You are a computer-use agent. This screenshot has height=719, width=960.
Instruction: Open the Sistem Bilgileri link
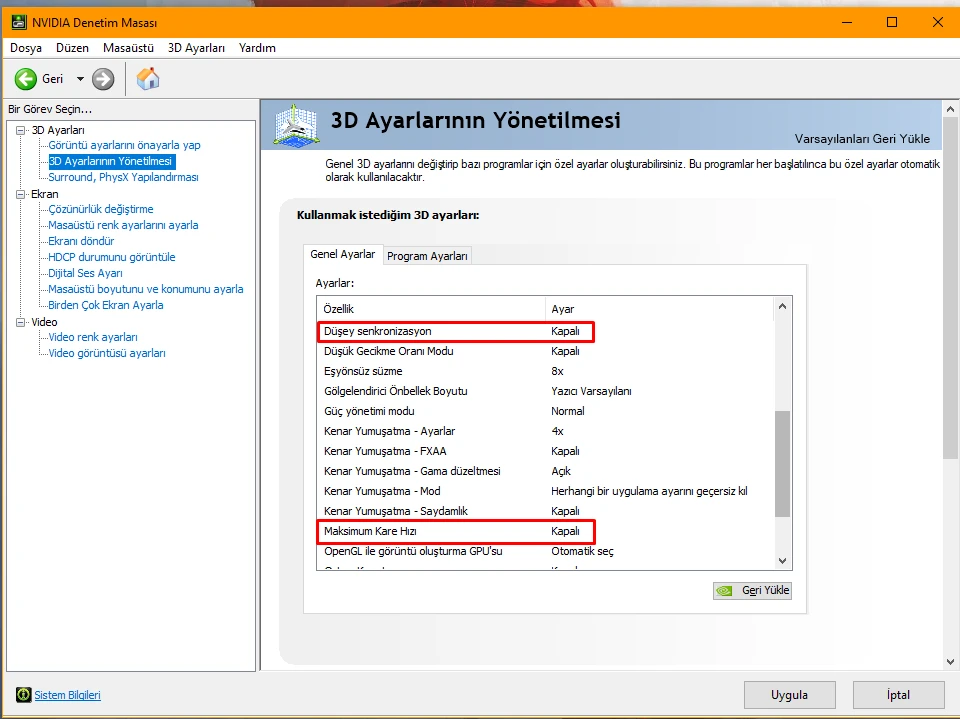click(67, 695)
